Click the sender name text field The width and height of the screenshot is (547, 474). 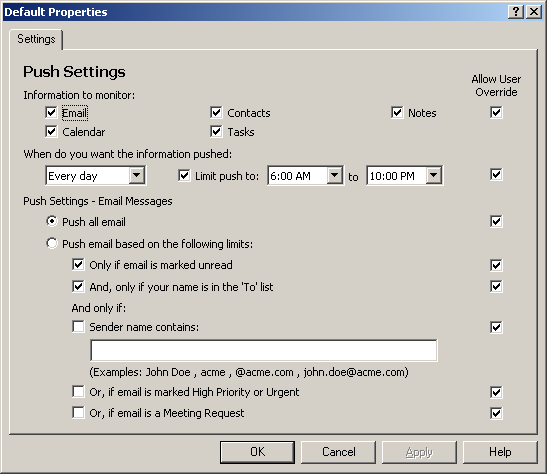[x=264, y=350]
